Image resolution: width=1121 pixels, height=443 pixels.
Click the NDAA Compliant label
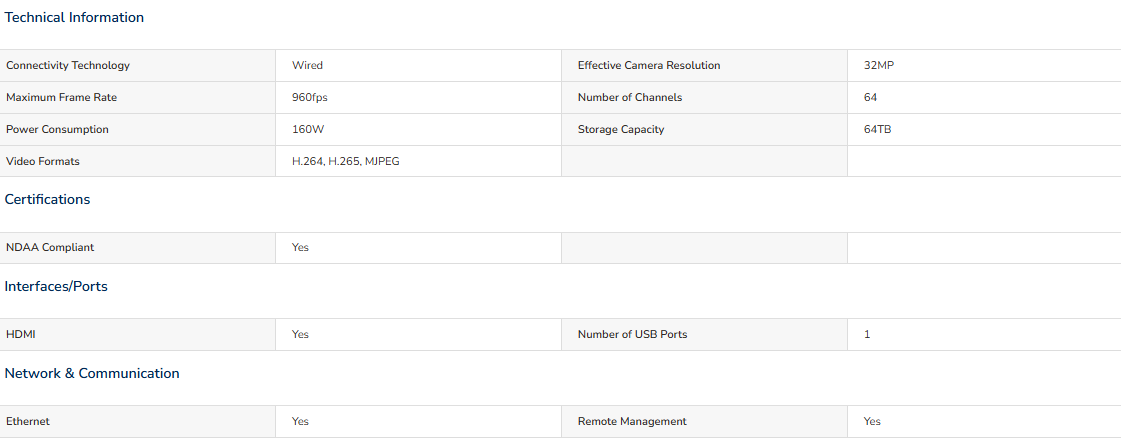(50, 248)
